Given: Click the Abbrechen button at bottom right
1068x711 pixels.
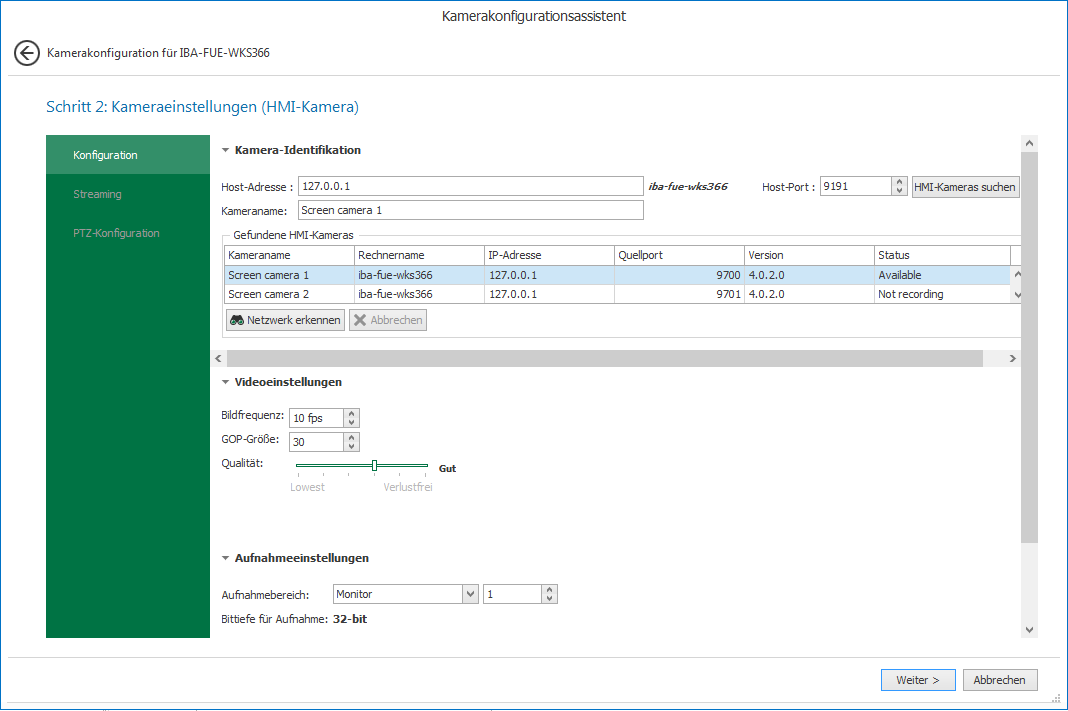Looking at the screenshot, I should pos(999,680).
